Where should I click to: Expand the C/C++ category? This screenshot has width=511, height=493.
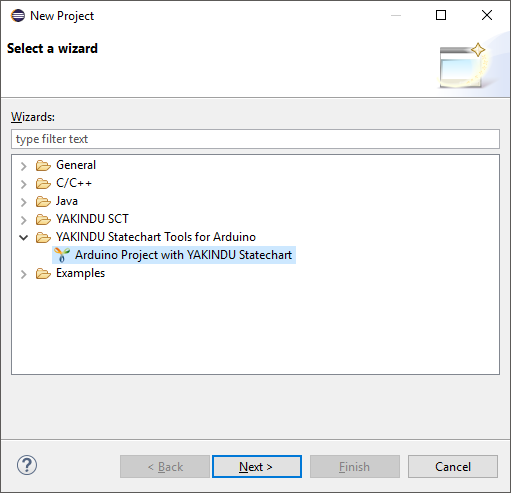click(24, 184)
